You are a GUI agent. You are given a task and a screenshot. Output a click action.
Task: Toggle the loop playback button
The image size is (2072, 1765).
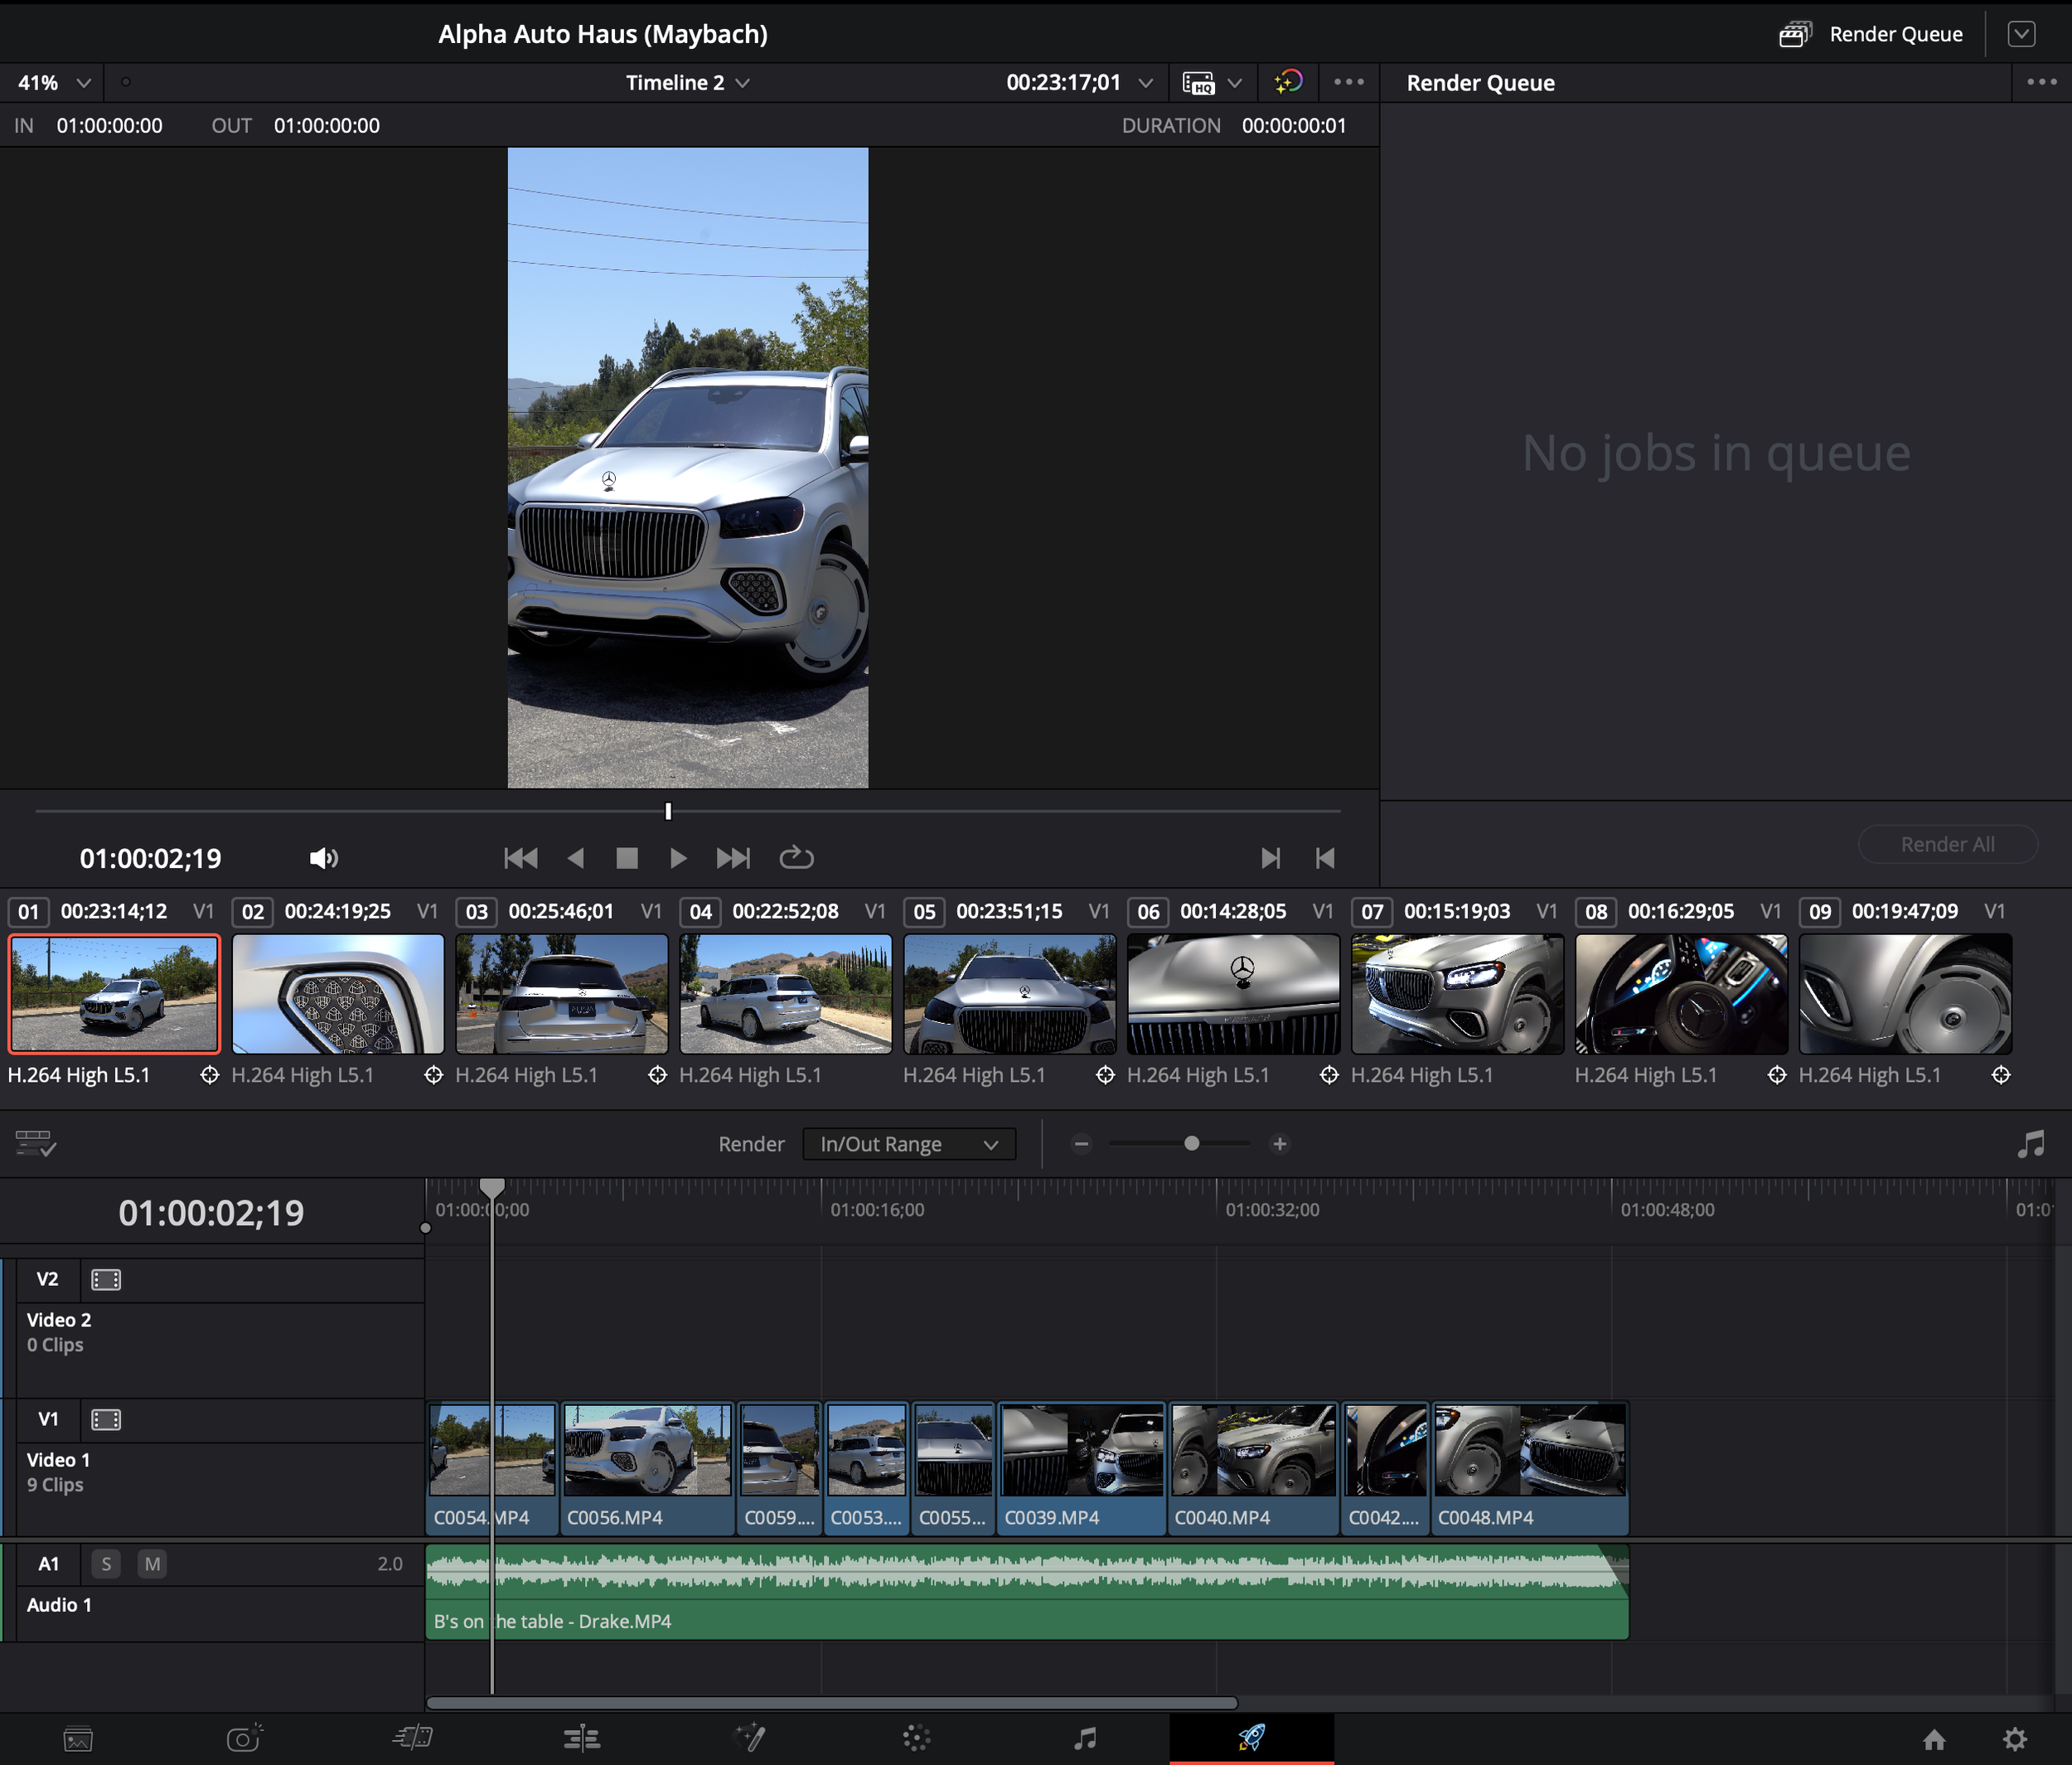pos(796,858)
